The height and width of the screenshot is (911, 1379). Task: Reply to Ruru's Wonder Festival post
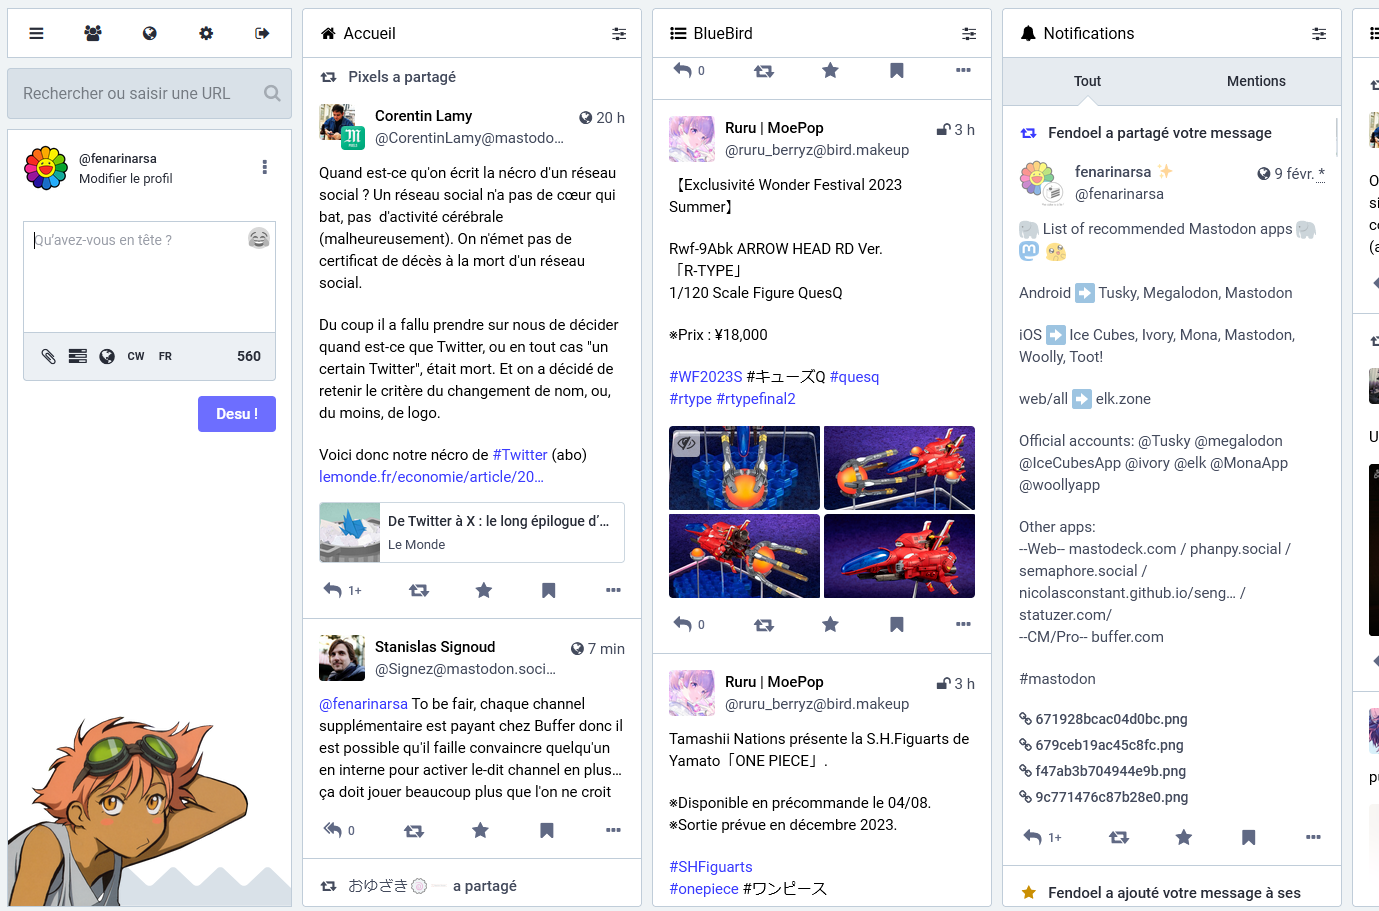pyautogui.click(x=683, y=624)
